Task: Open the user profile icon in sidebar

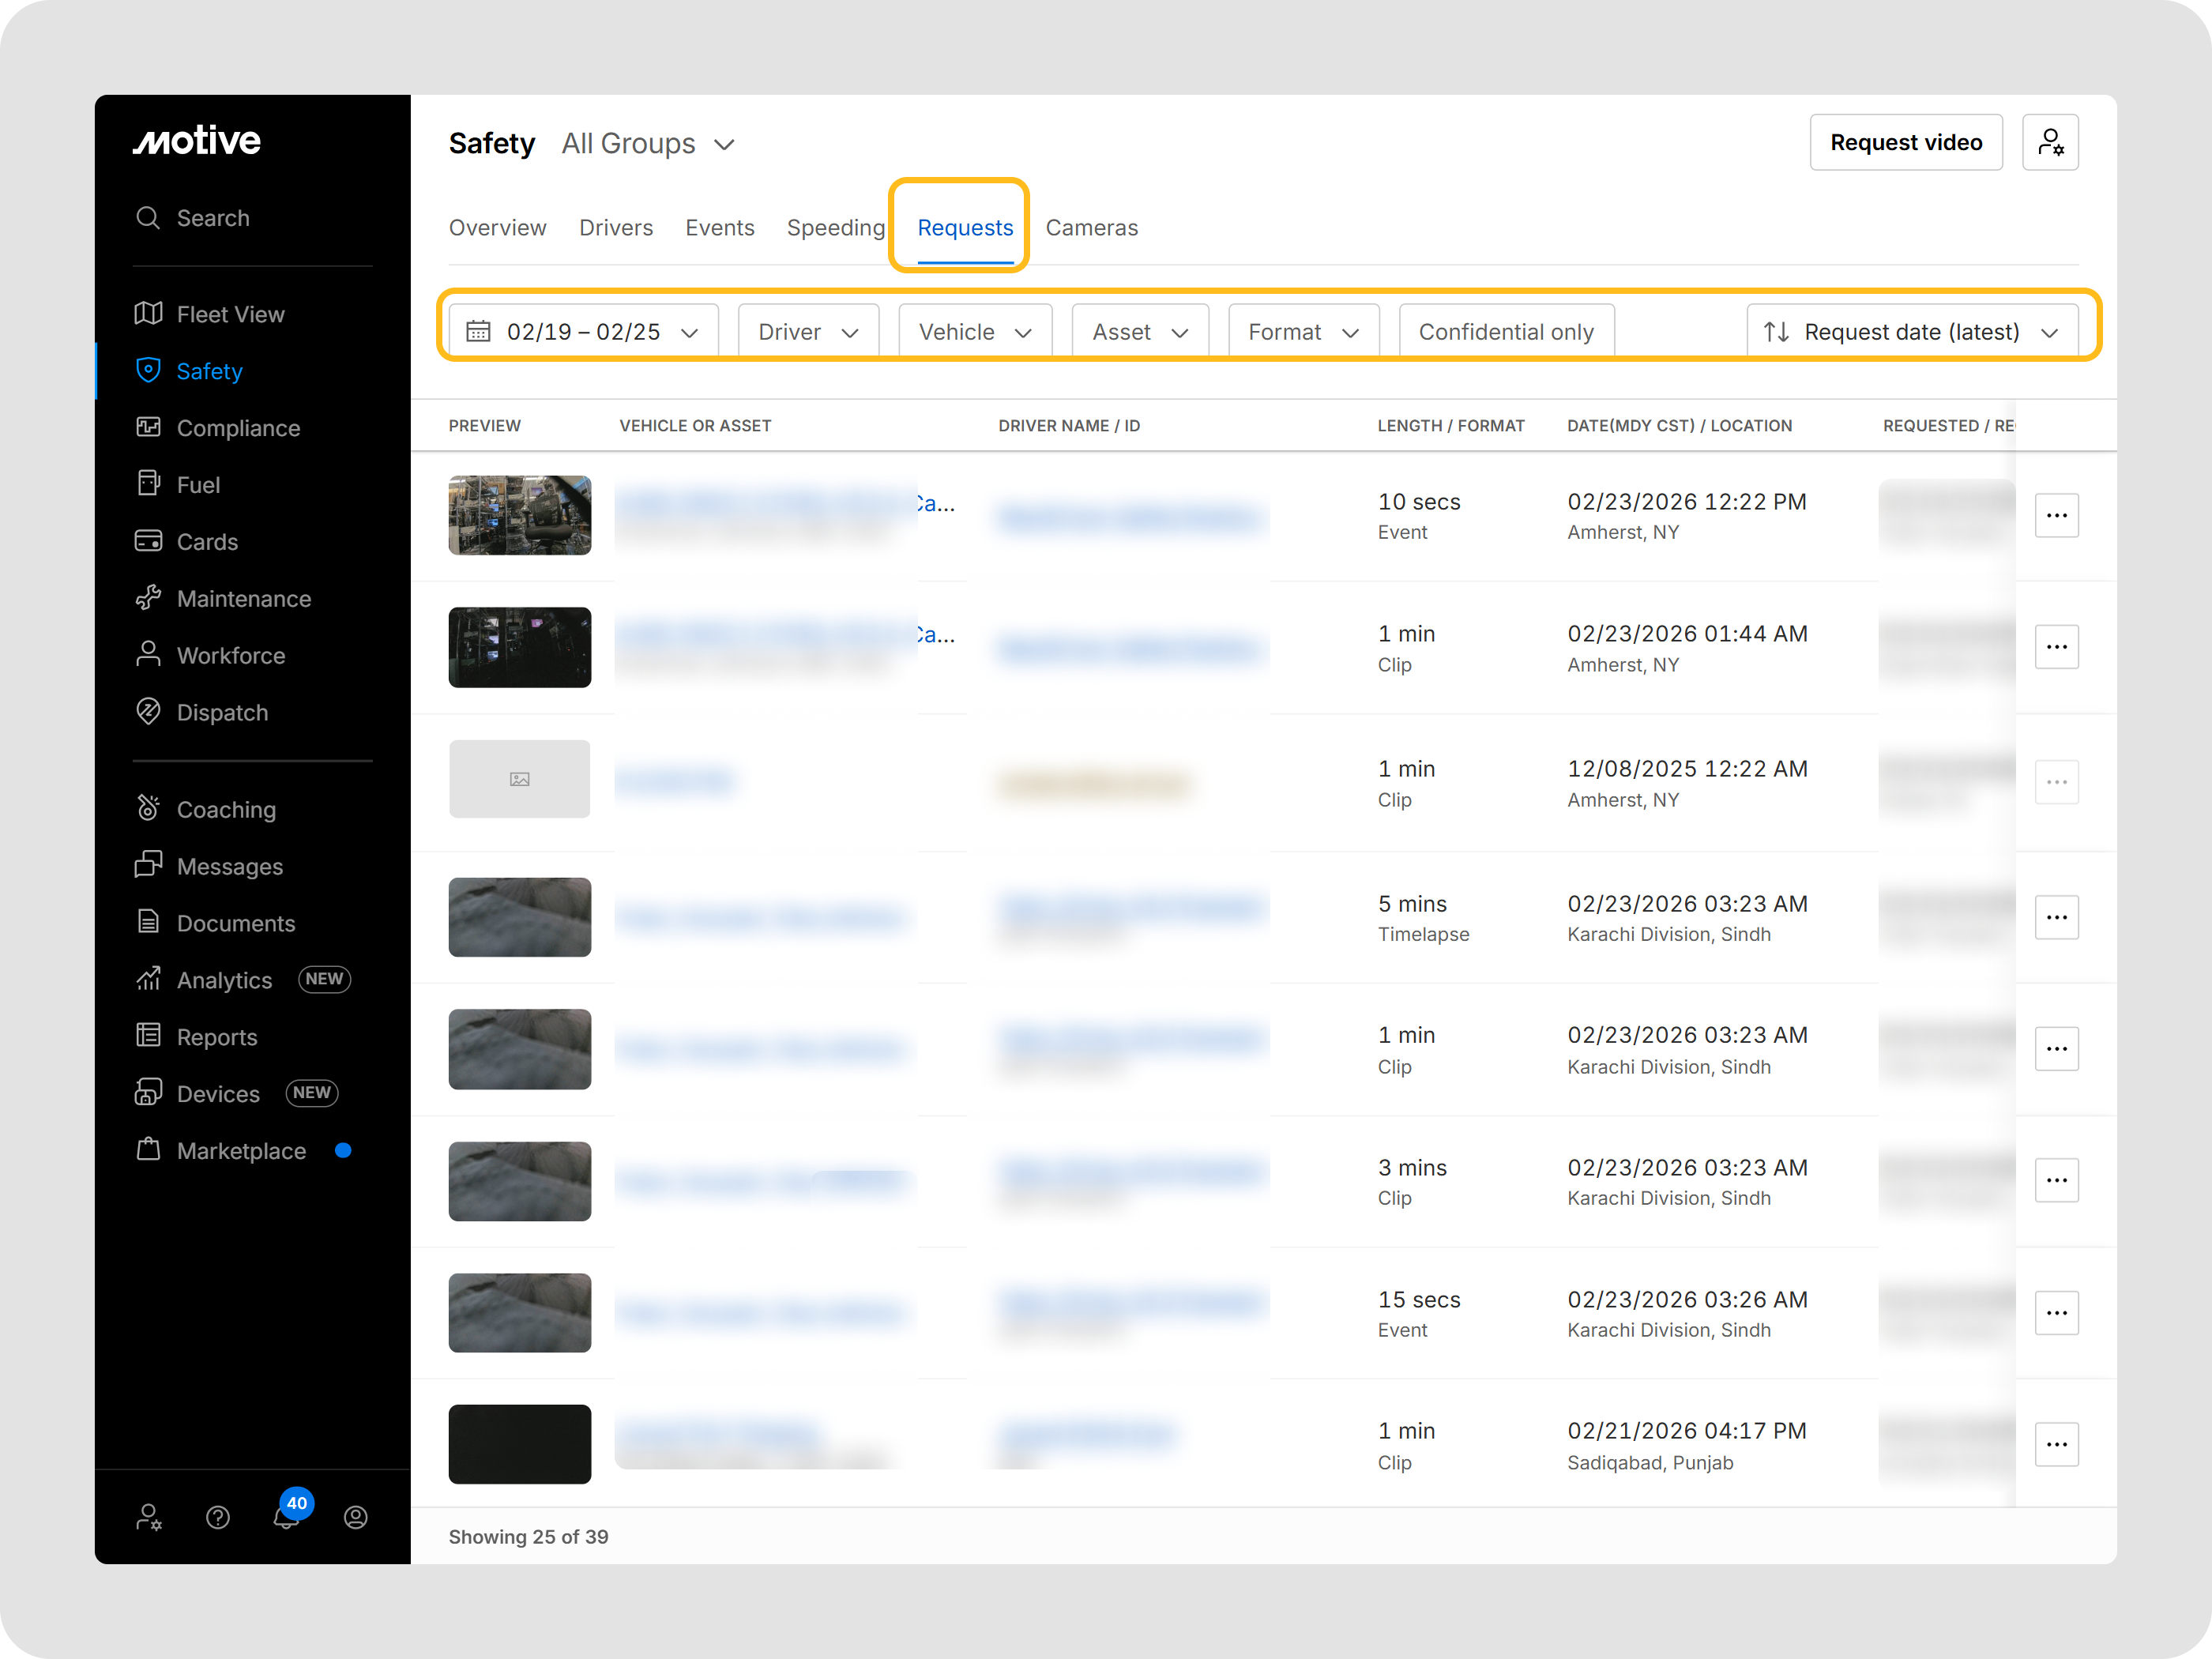Action: (x=355, y=1517)
